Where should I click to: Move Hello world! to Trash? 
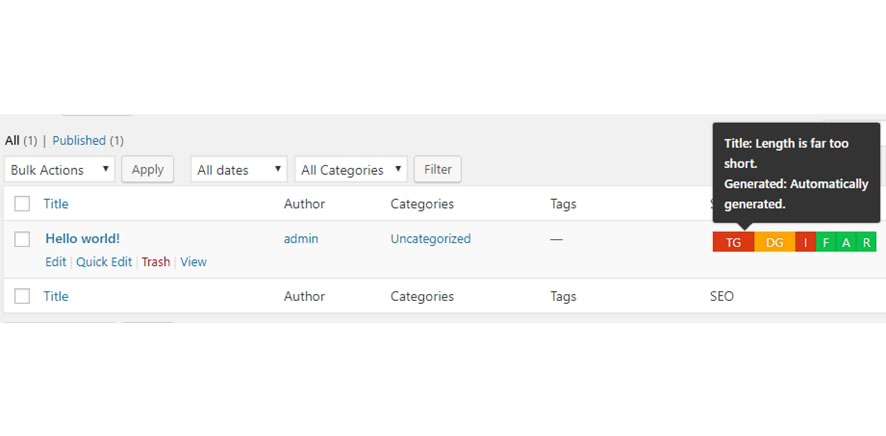(156, 261)
